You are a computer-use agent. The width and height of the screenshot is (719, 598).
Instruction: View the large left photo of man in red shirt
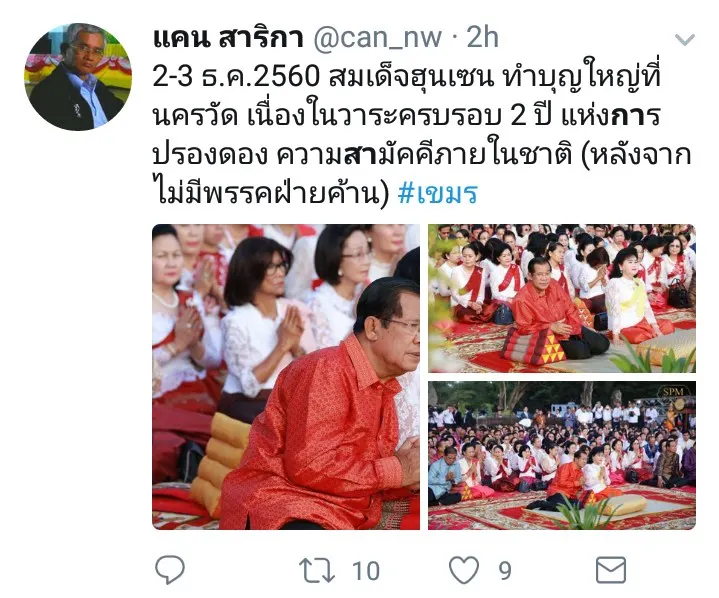click(x=286, y=377)
